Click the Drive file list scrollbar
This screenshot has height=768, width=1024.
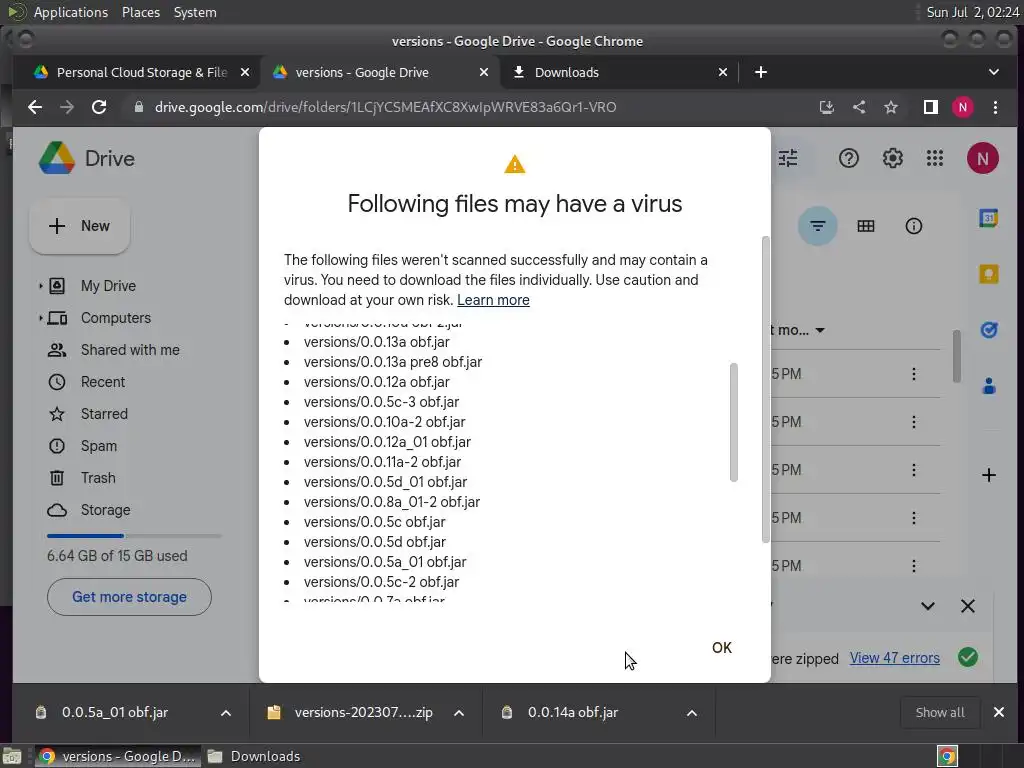tap(956, 356)
